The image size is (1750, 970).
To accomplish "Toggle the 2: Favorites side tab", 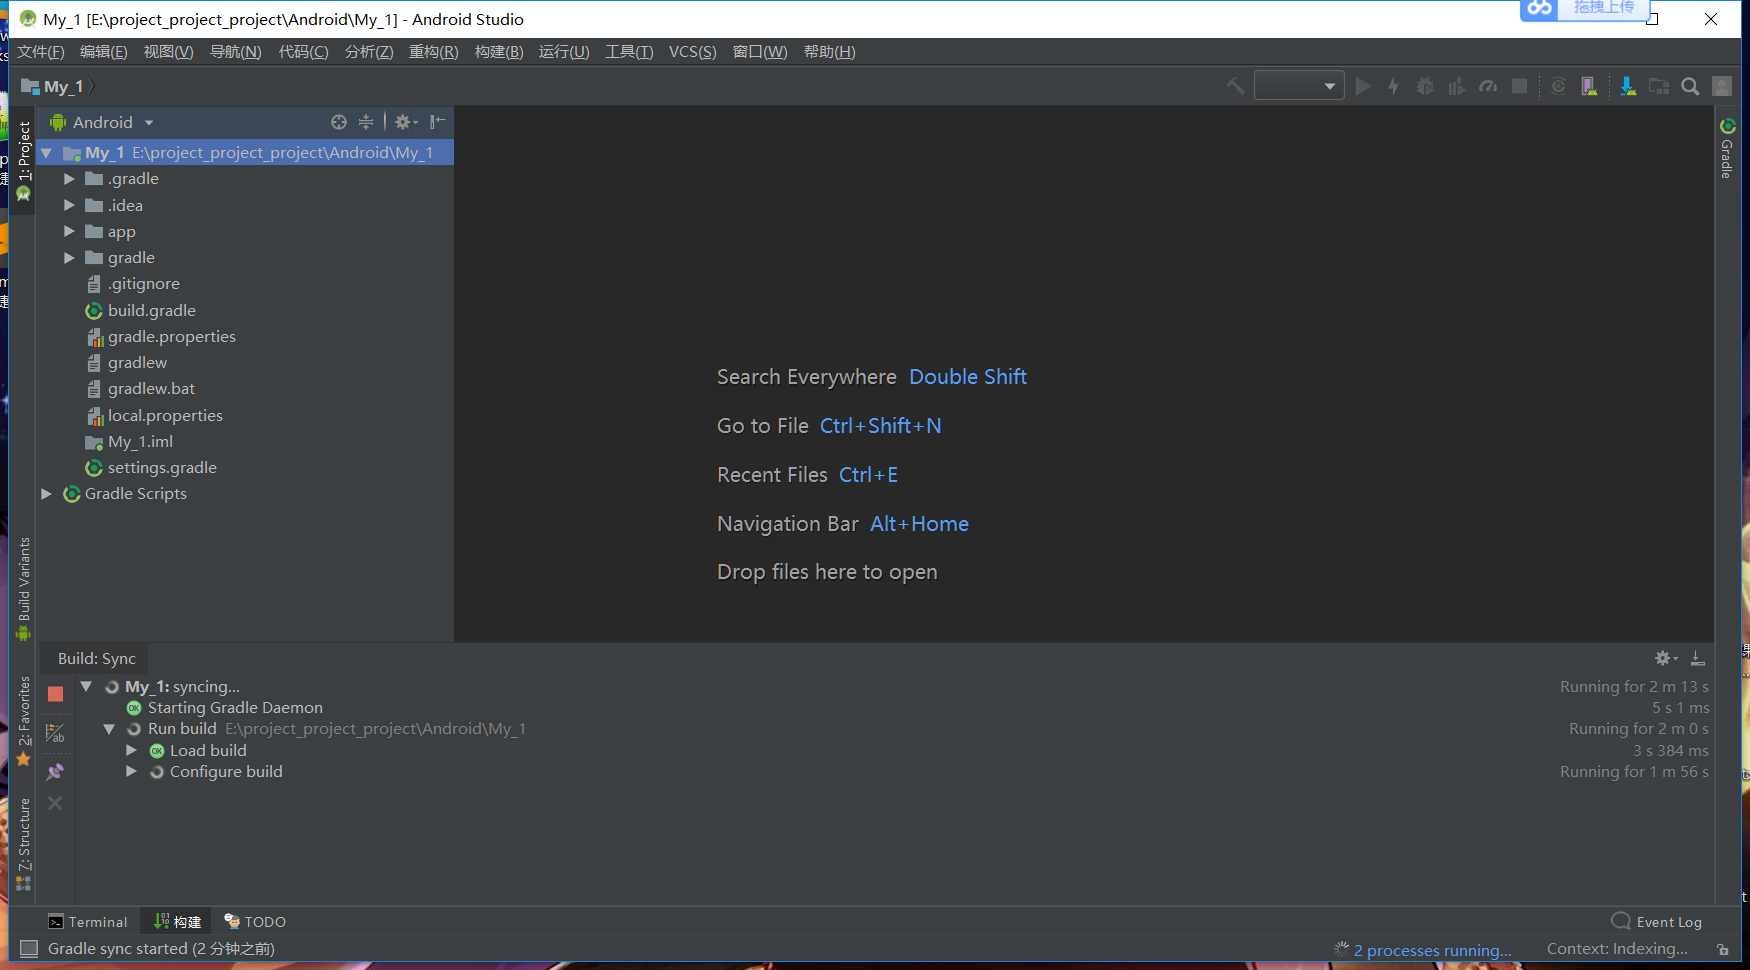I will (23, 721).
